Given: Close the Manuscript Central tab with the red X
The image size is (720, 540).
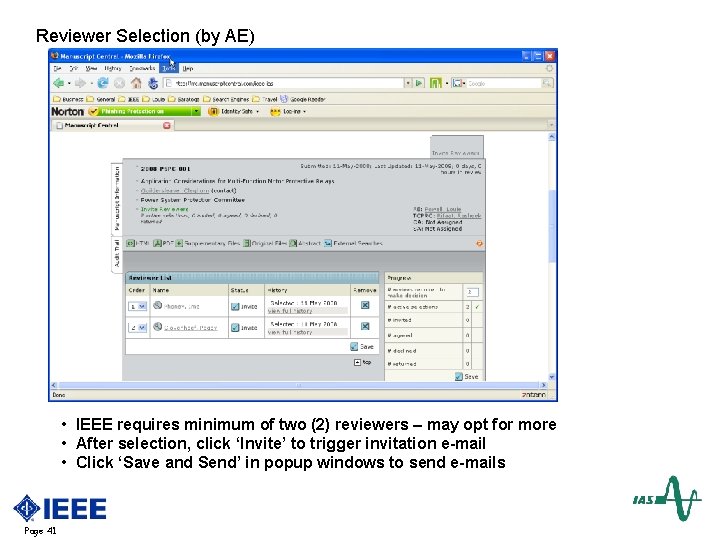Looking at the screenshot, I should (167, 125).
